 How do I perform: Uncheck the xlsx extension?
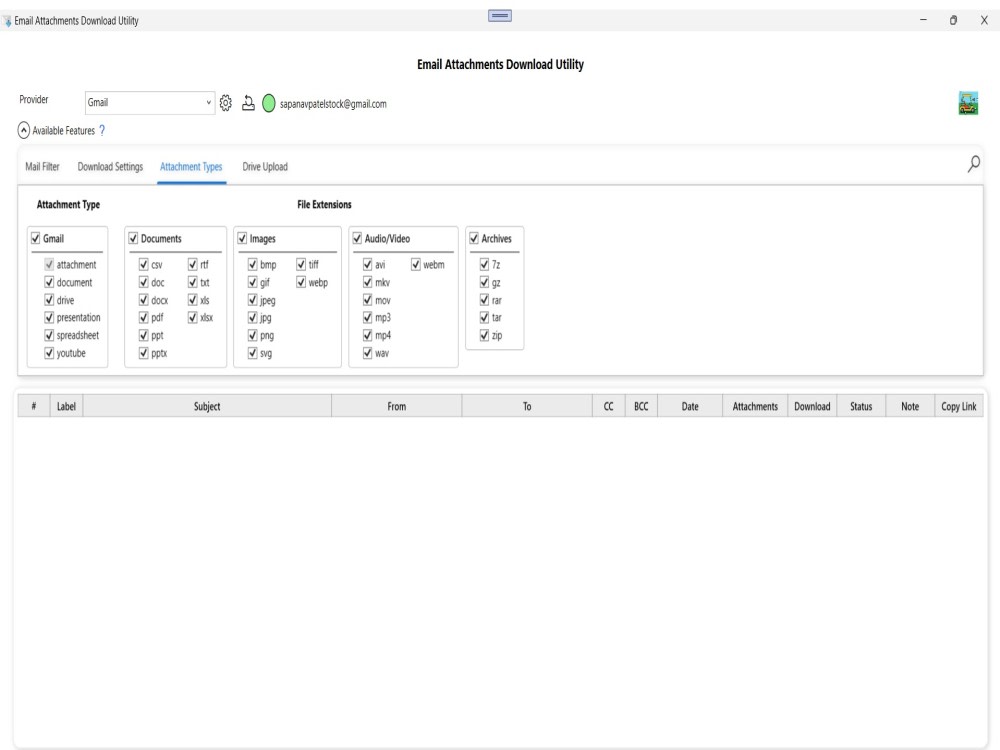[193, 318]
